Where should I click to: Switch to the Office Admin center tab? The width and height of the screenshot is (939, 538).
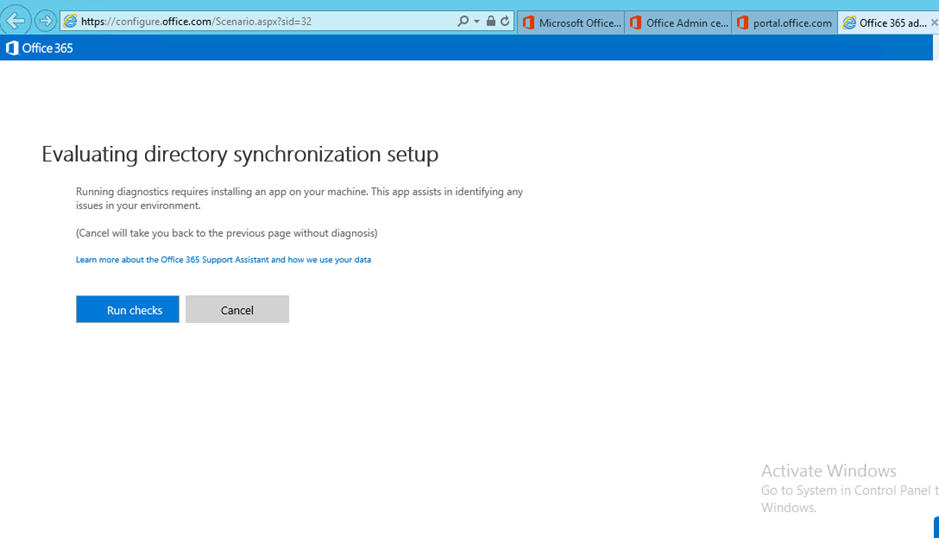point(678,23)
